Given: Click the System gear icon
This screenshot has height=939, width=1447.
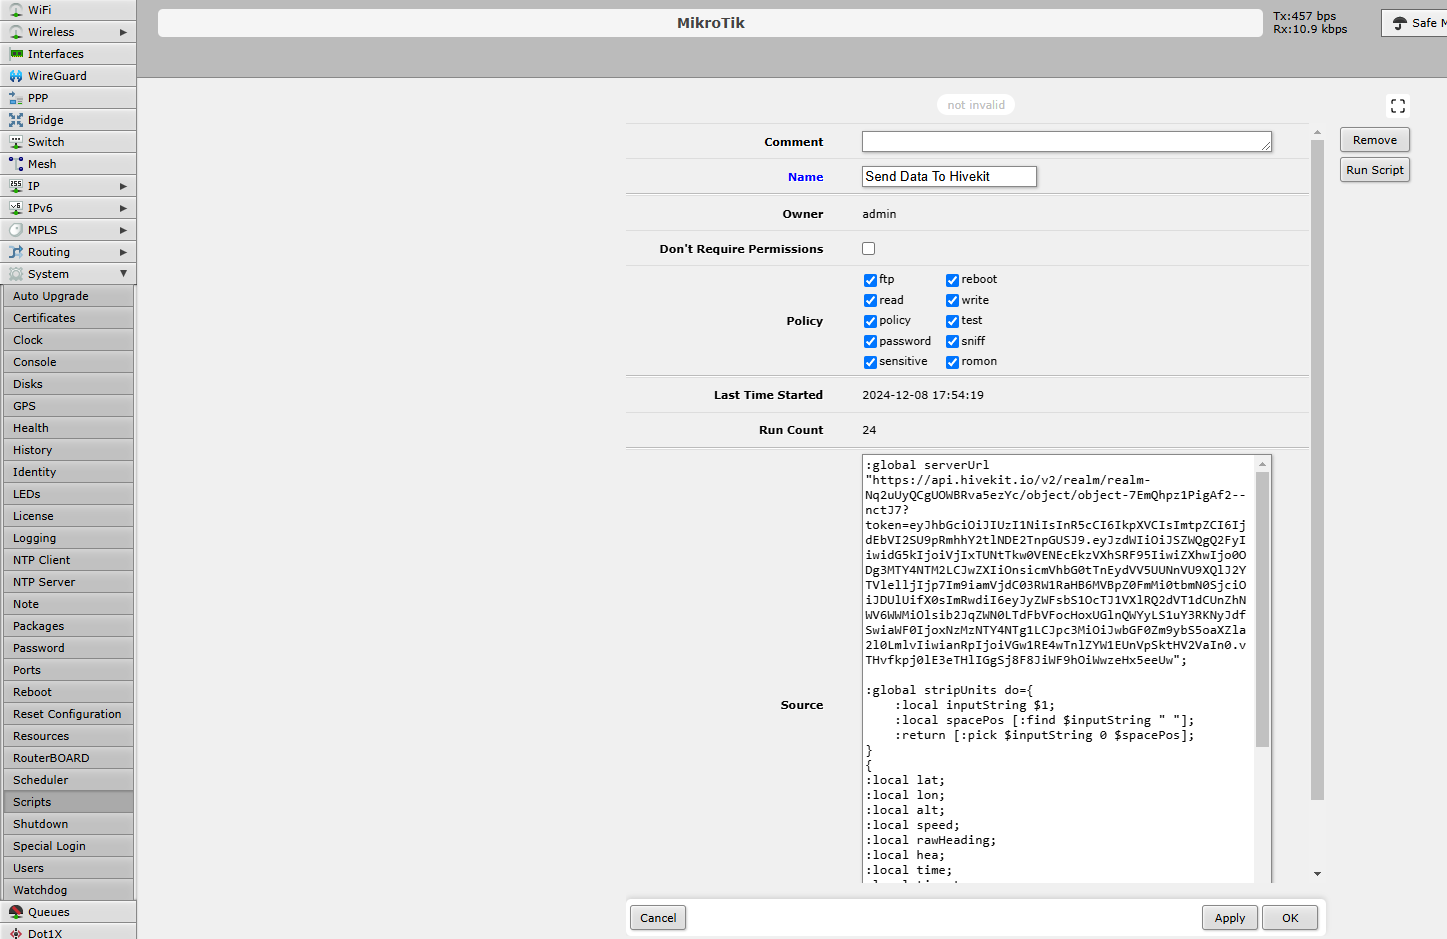Looking at the screenshot, I should (16, 274).
